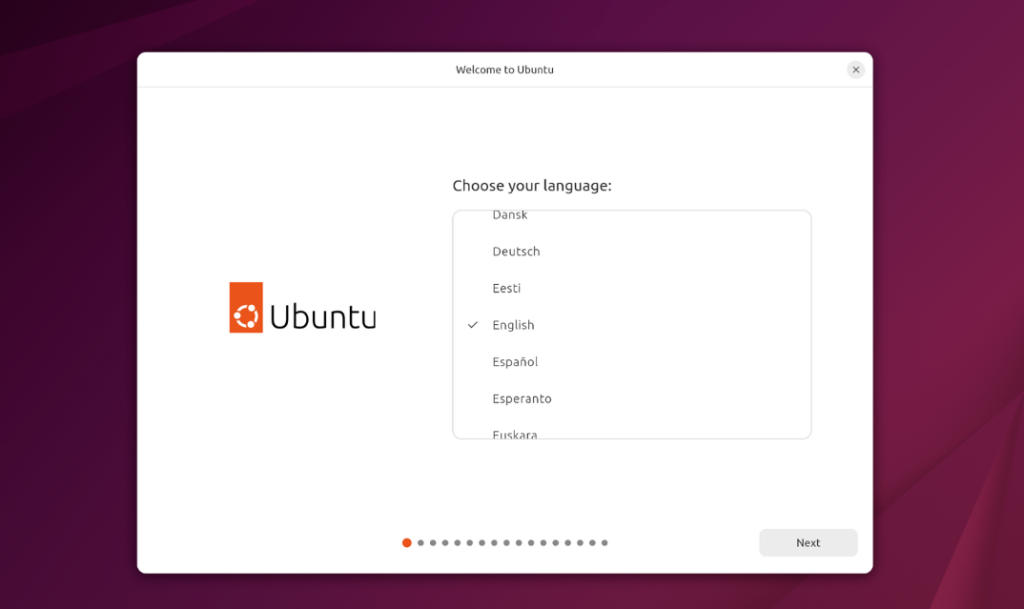Click the third page indicator dot

click(433, 543)
